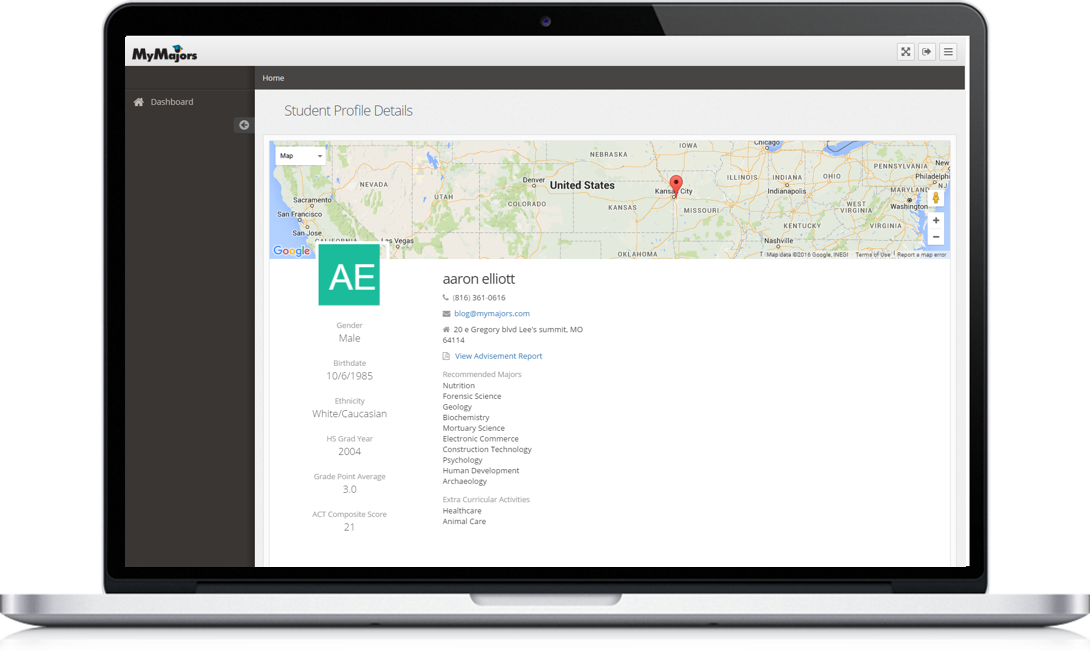Click the red location pin on map
The width and height of the screenshot is (1090, 651).
[675, 185]
